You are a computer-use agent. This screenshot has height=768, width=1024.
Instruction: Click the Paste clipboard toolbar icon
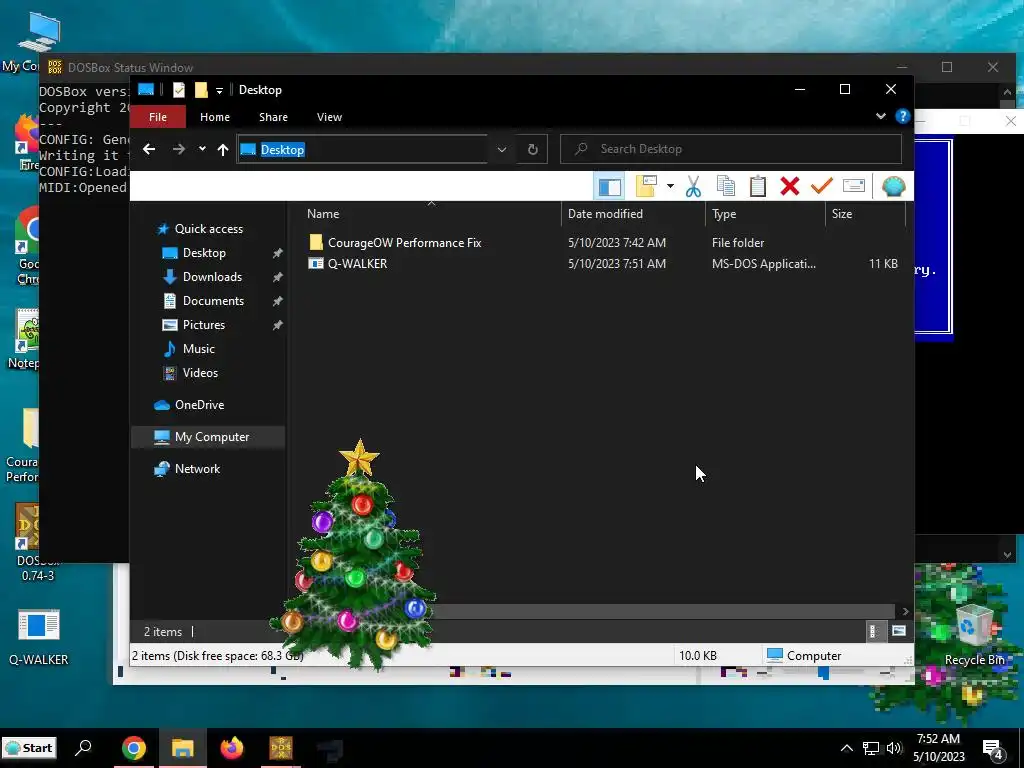[758, 187]
